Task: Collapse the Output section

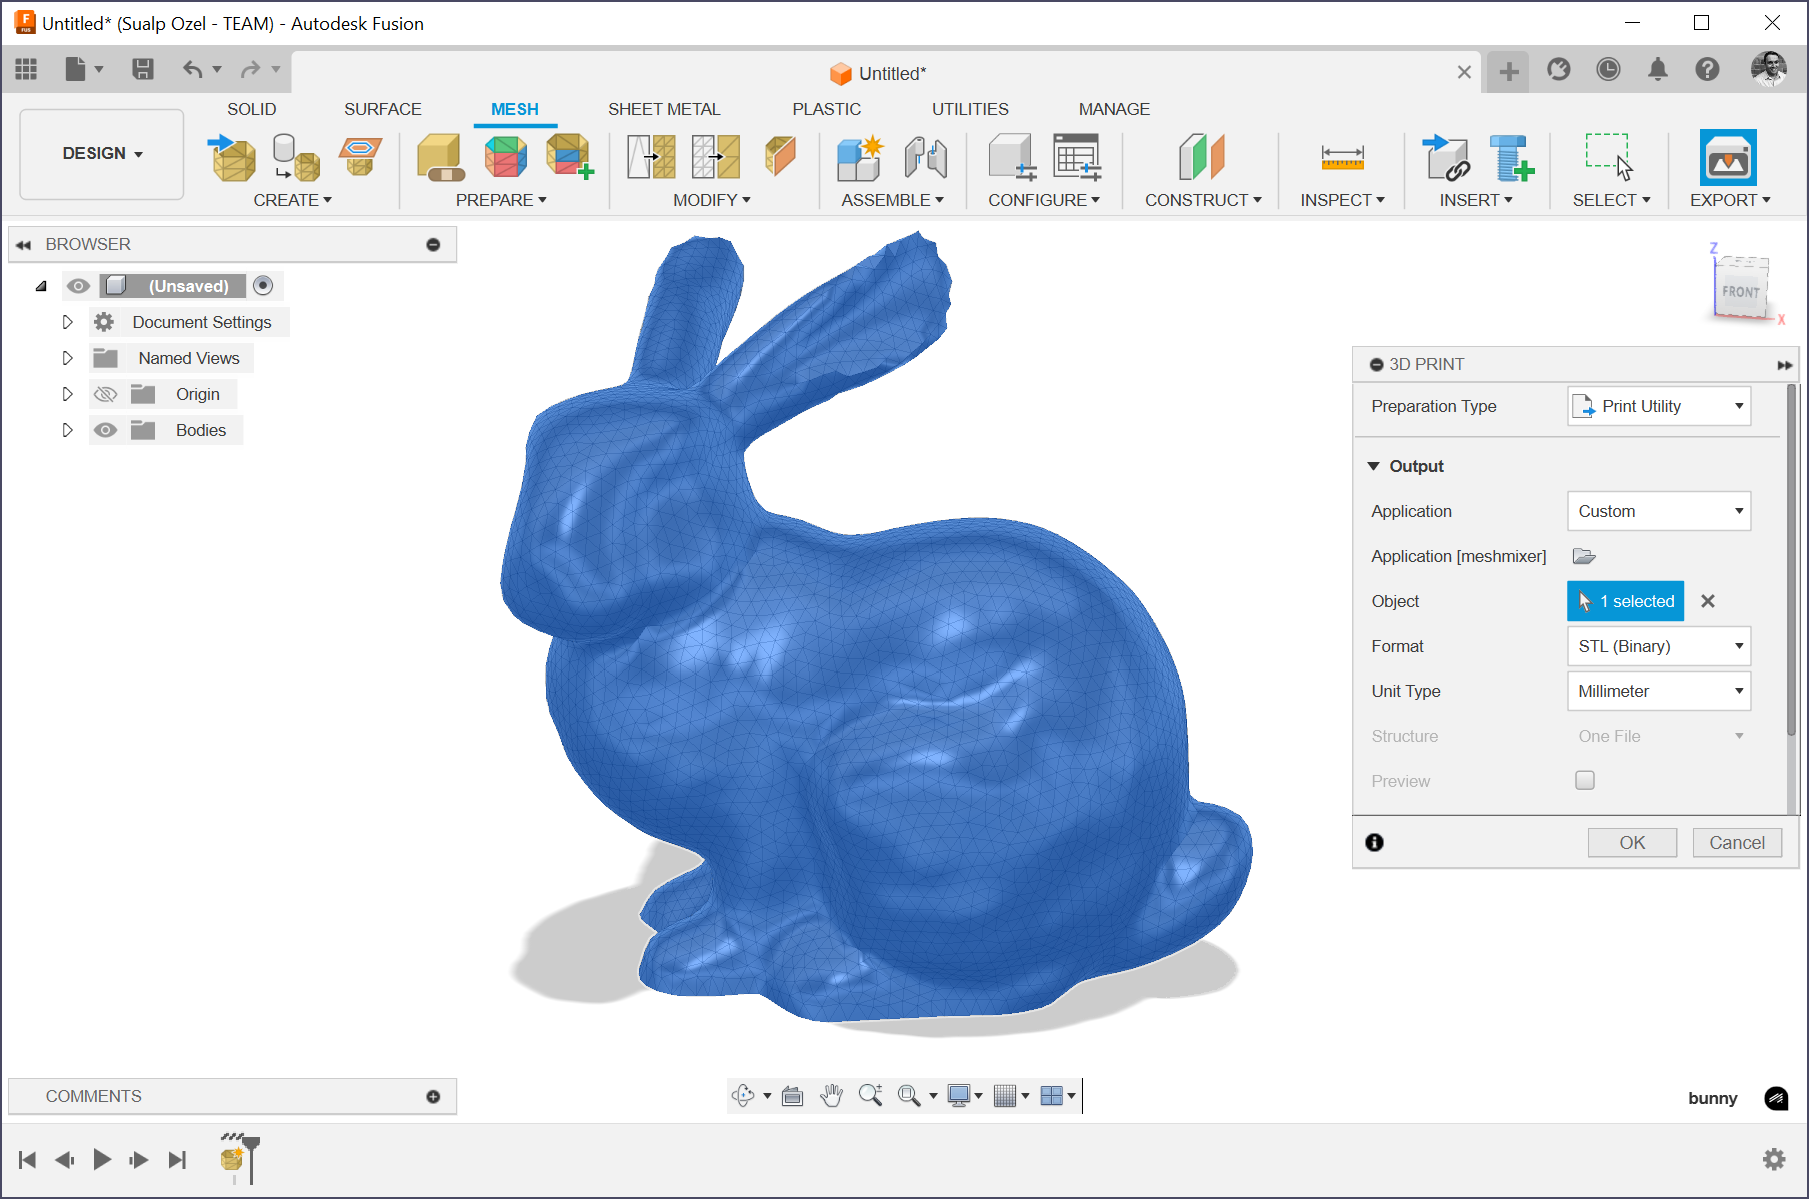Action: point(1374,466)
